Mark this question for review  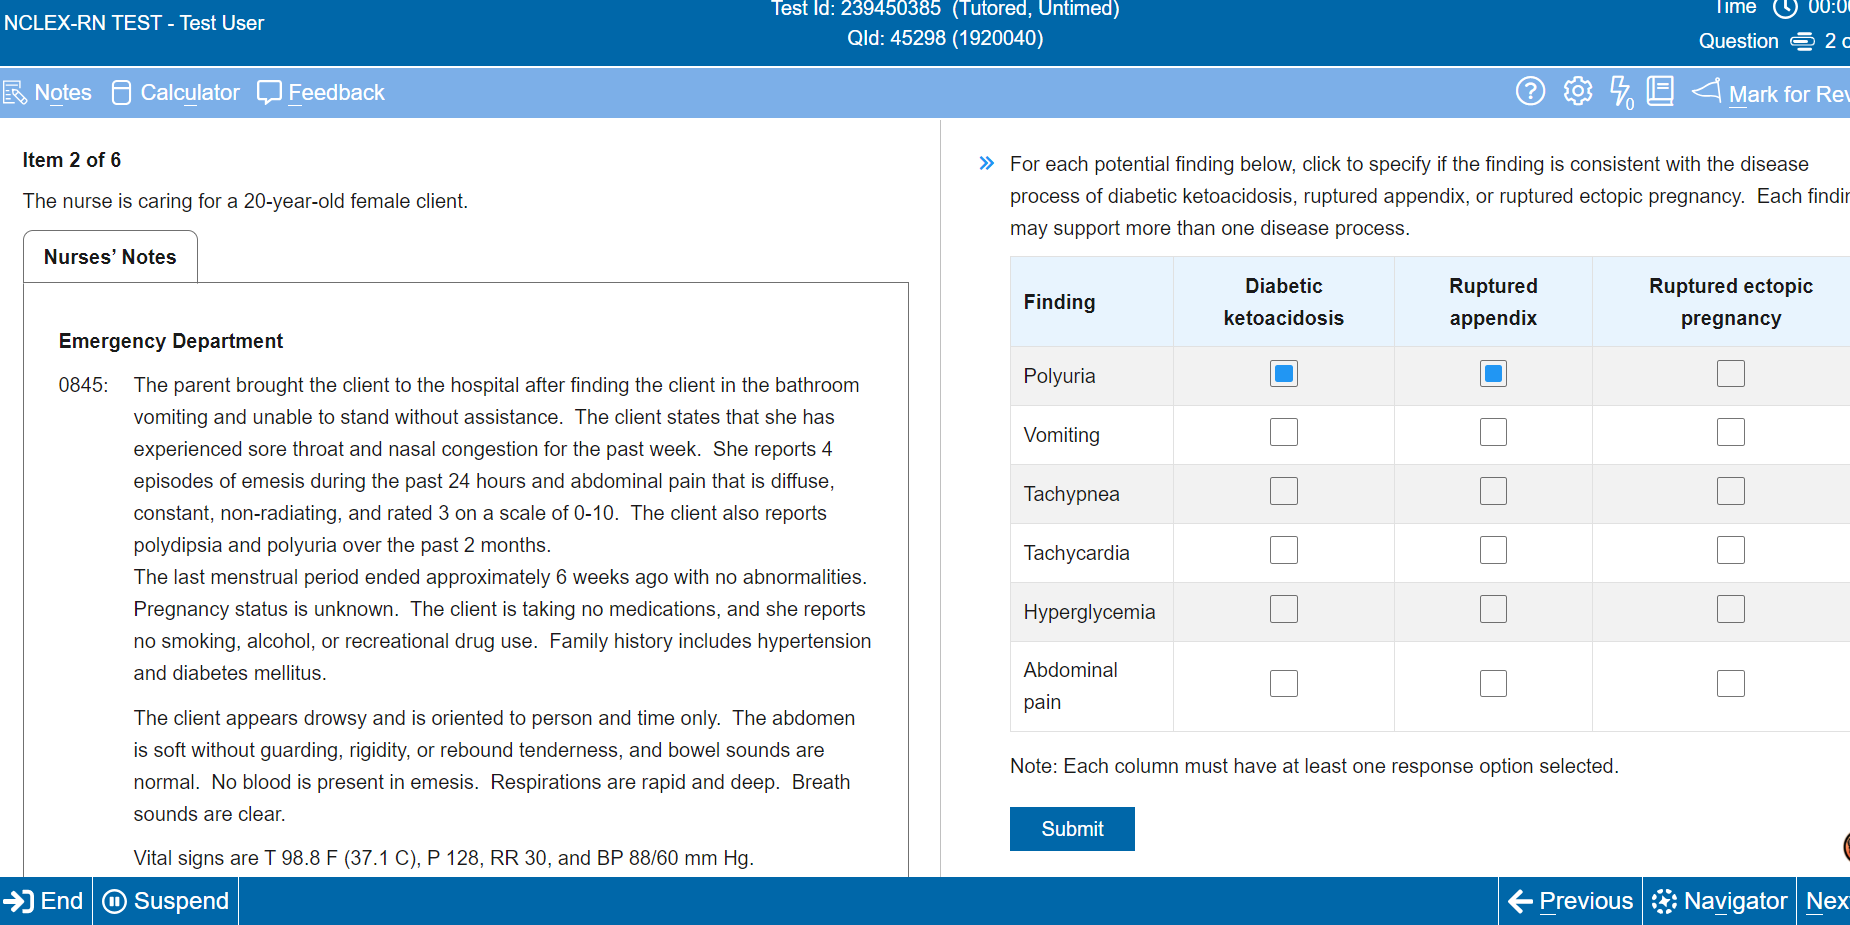click(1771, 93)
